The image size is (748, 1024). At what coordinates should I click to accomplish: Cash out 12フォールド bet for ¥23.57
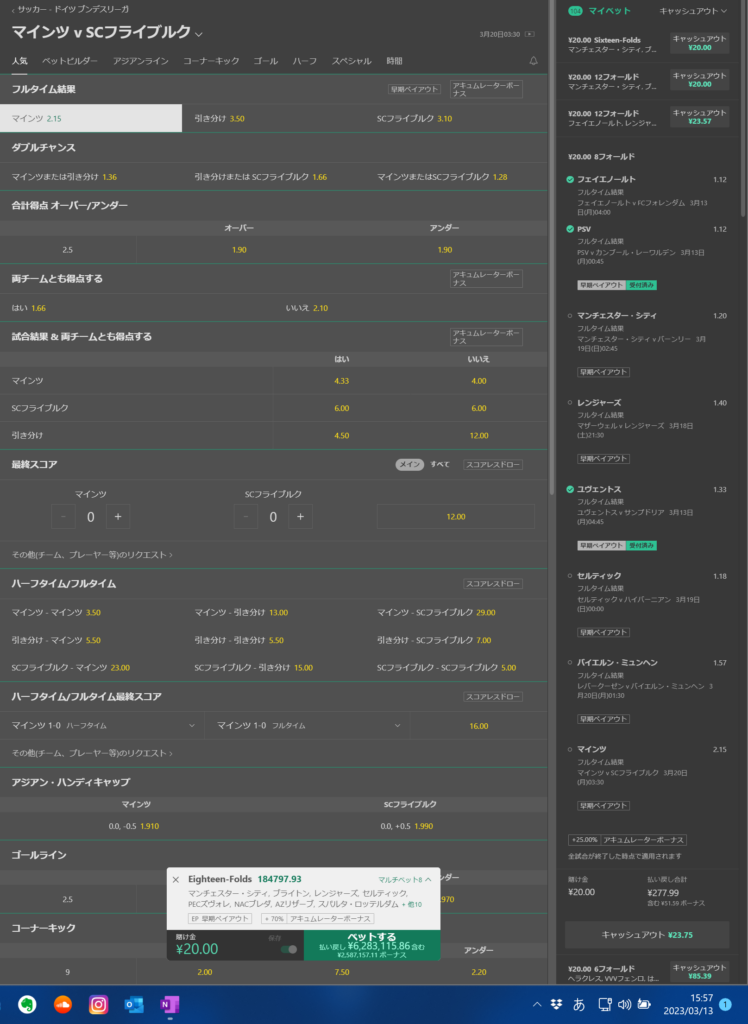point(699,117)
